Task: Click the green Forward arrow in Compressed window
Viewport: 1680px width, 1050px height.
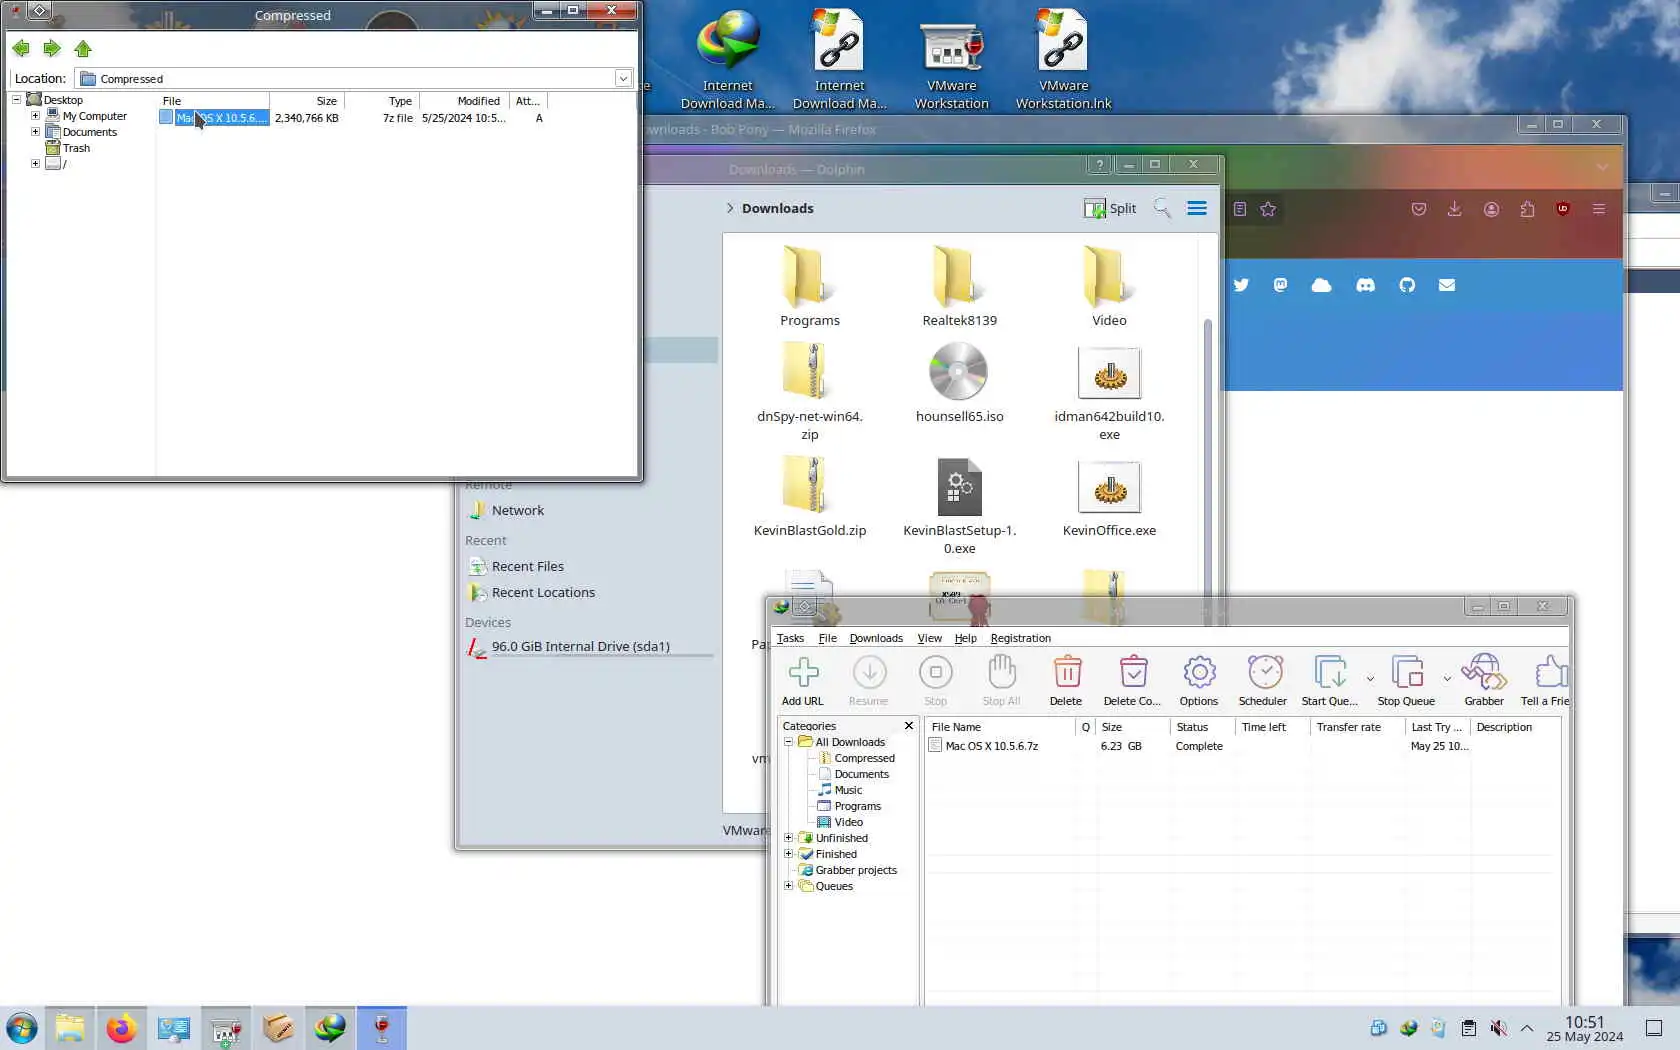Action: [x=52, y=48]
